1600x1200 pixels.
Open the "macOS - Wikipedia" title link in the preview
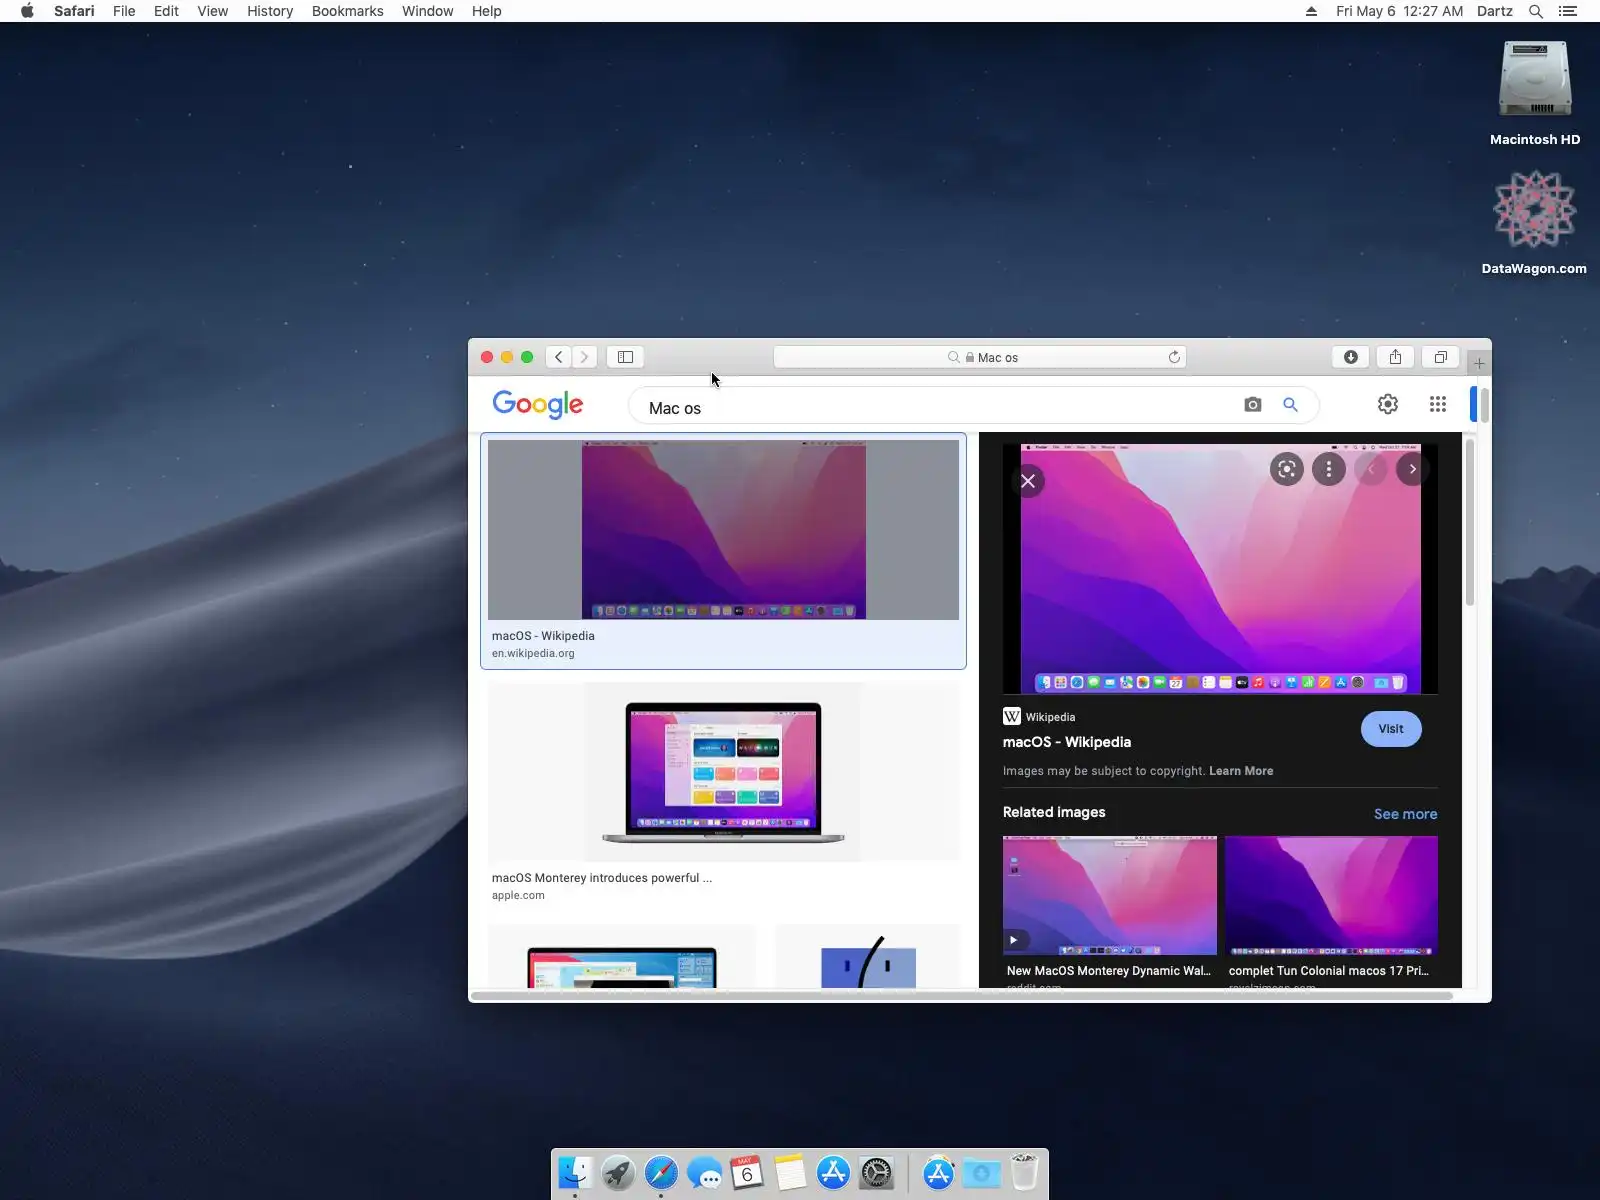tap(1067, 742)
